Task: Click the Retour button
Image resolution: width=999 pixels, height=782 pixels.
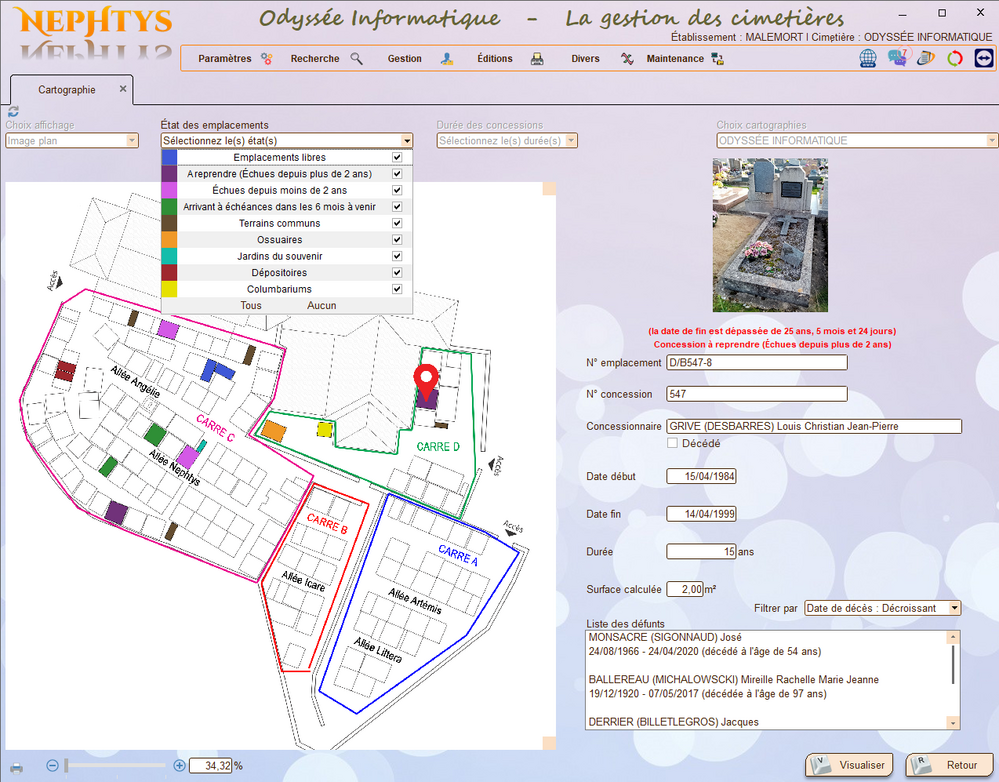Action: [949, 765]
